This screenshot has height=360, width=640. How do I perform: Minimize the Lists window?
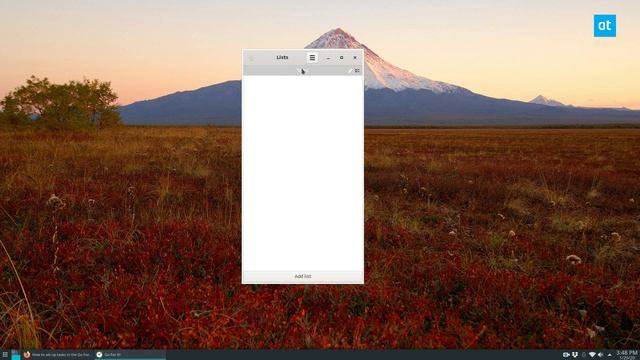click(x=328, y=58)
